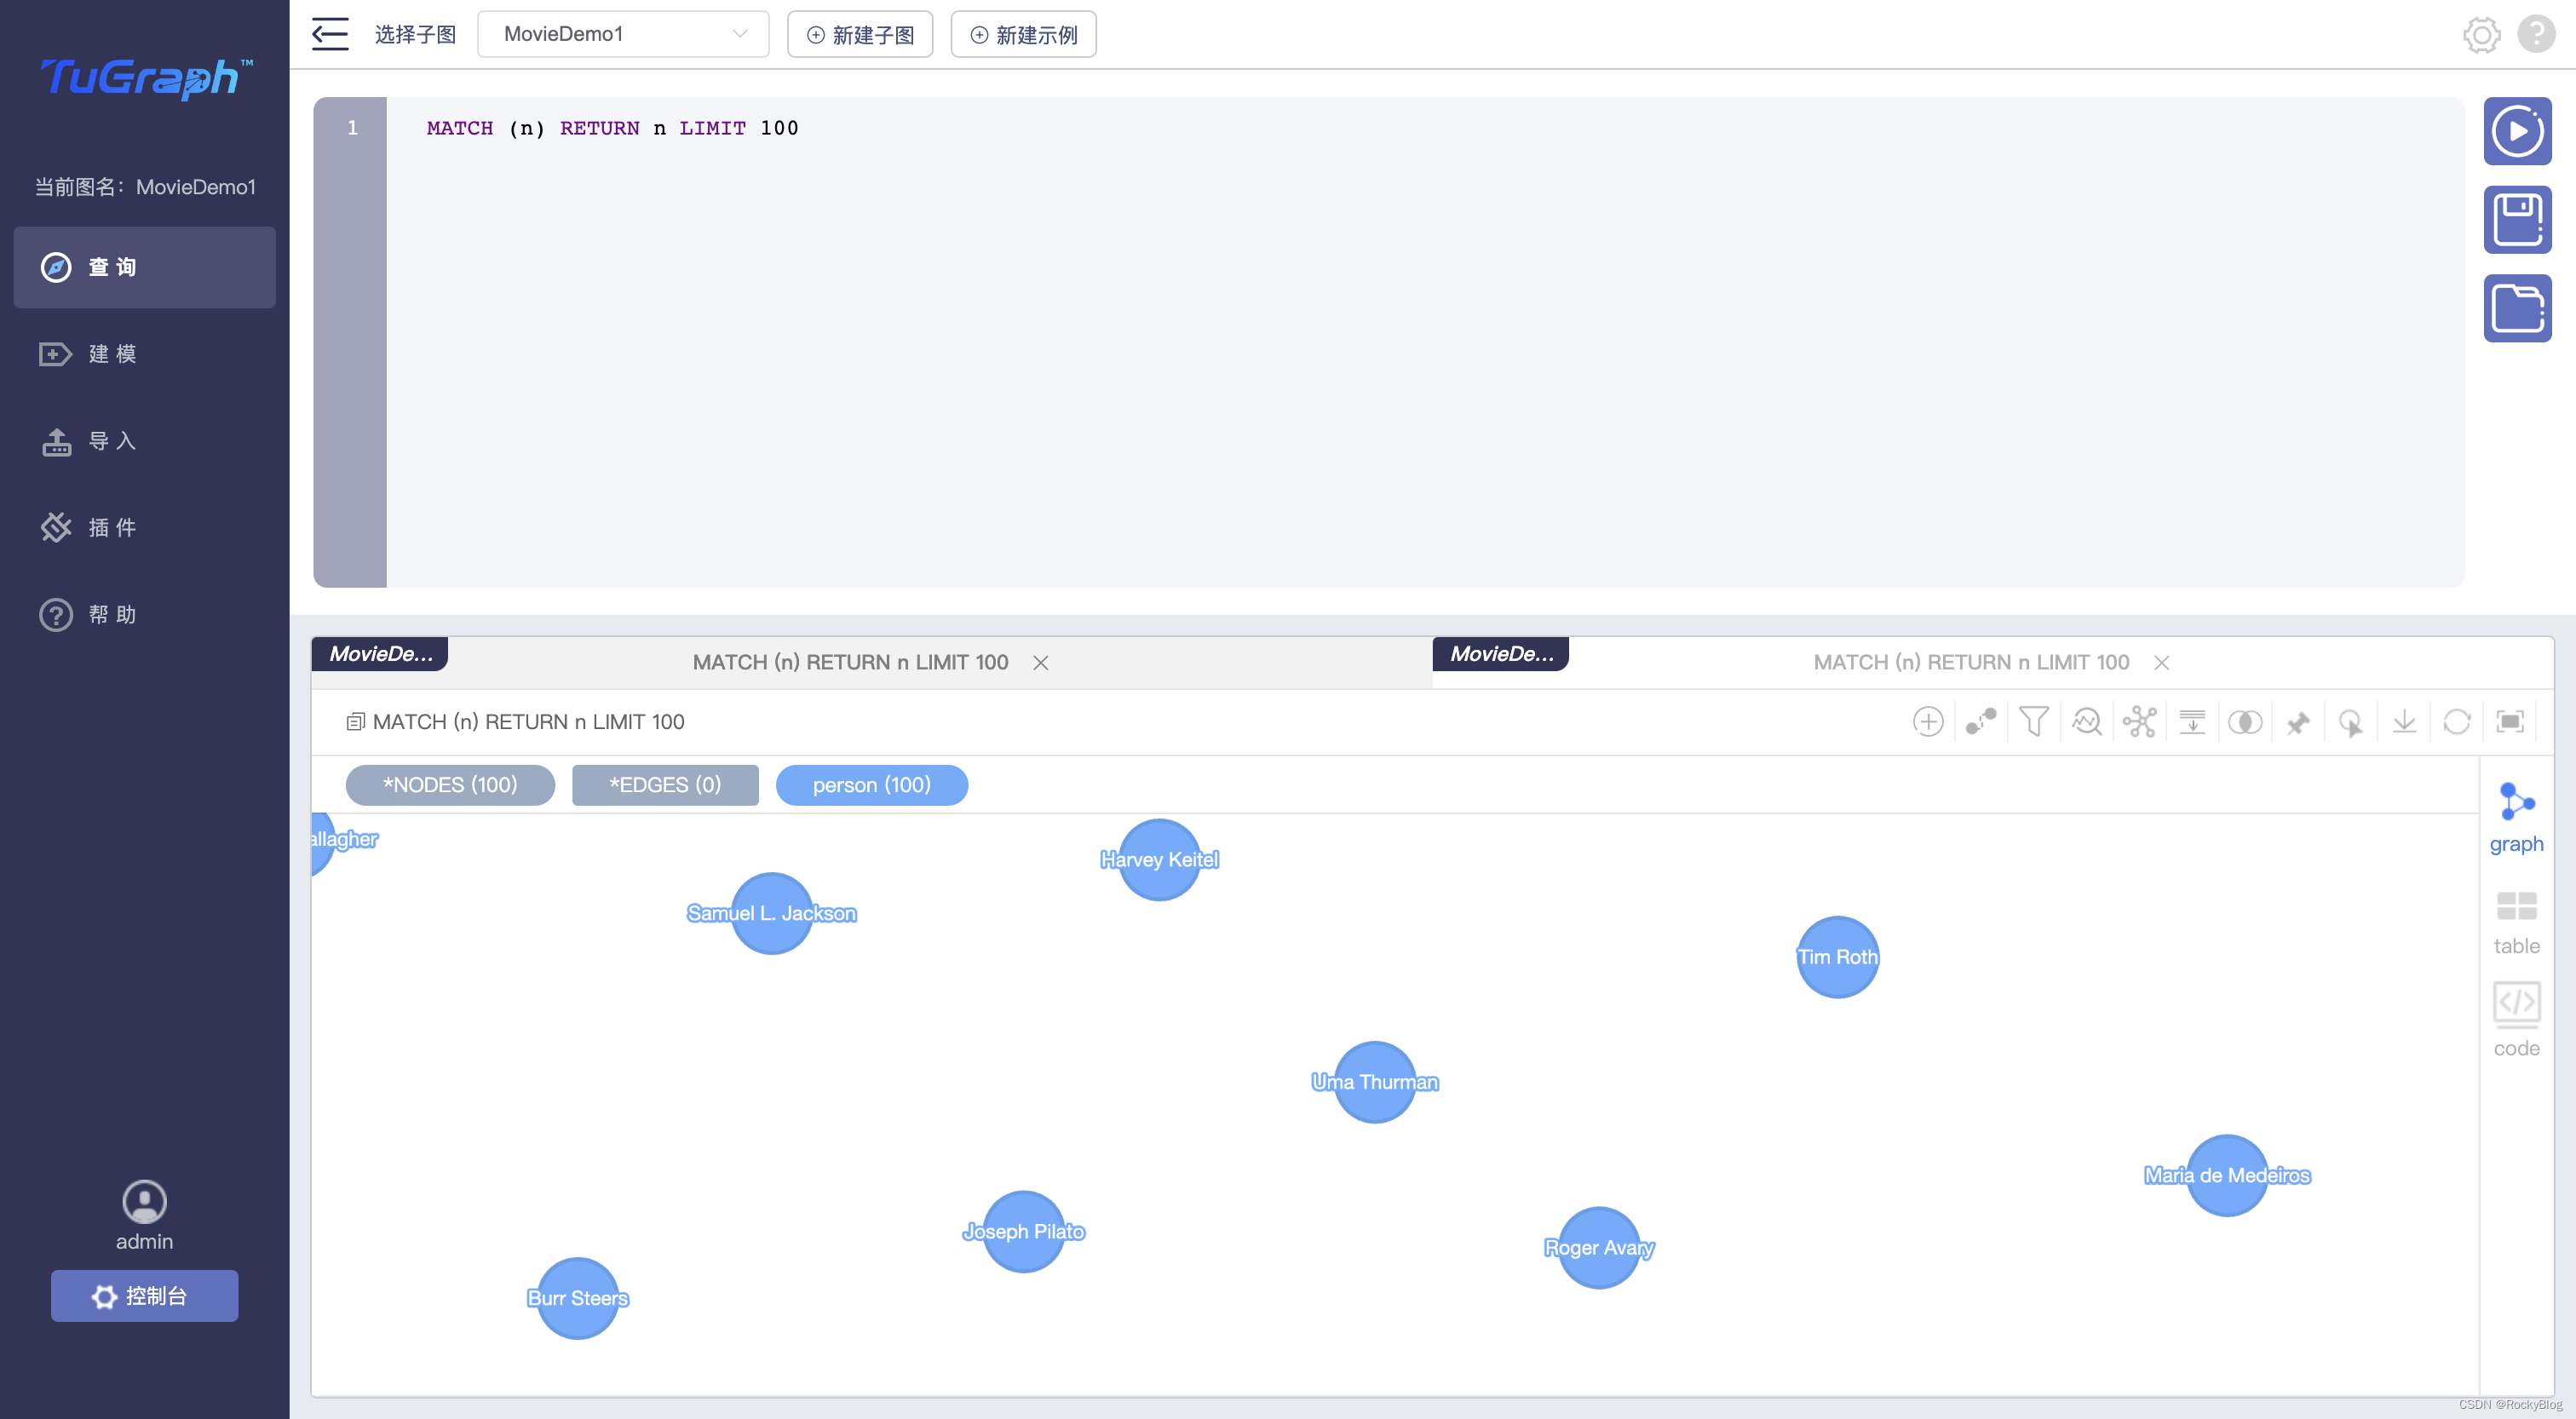Refresh the graph view via the circular arrows

[x=2457, y=722]
